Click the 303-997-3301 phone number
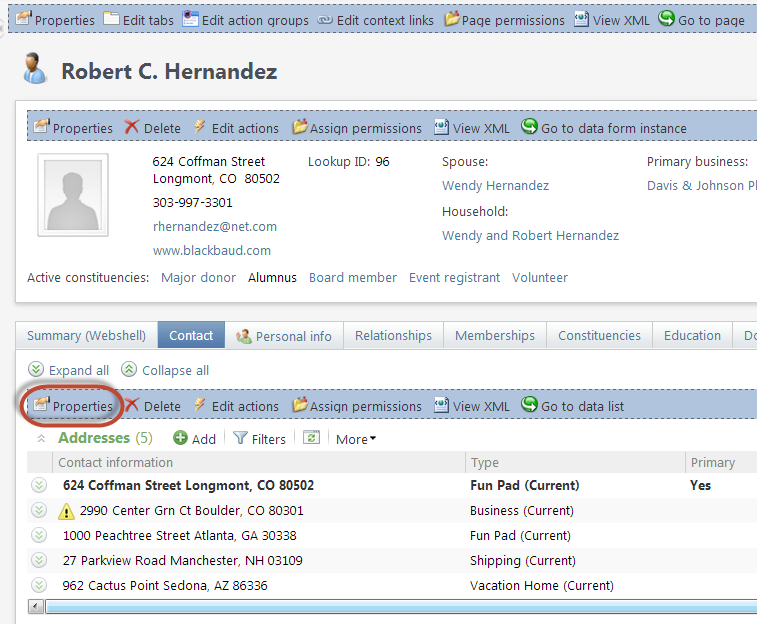 (x=193, y=202)
